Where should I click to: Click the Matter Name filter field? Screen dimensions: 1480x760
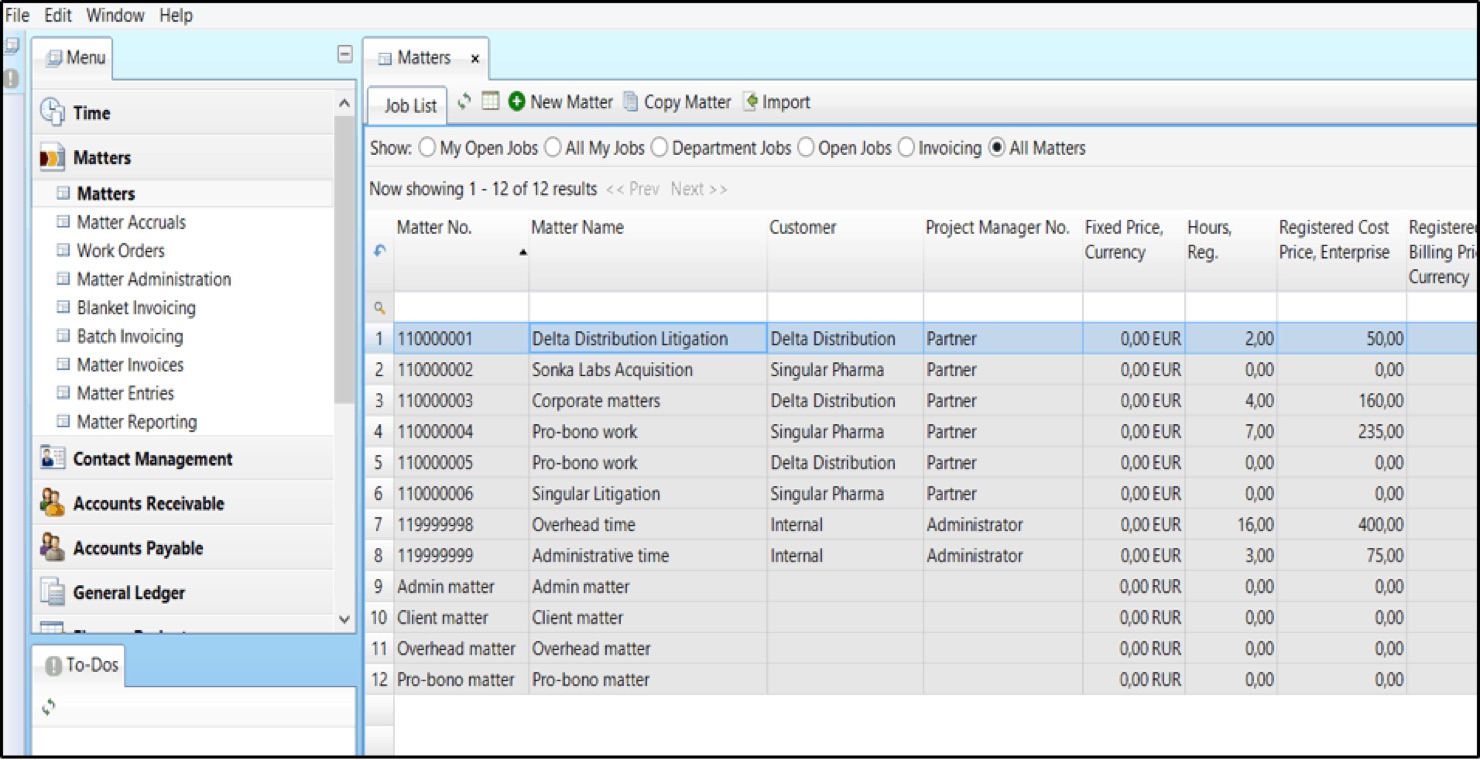(x=647, y=308)
